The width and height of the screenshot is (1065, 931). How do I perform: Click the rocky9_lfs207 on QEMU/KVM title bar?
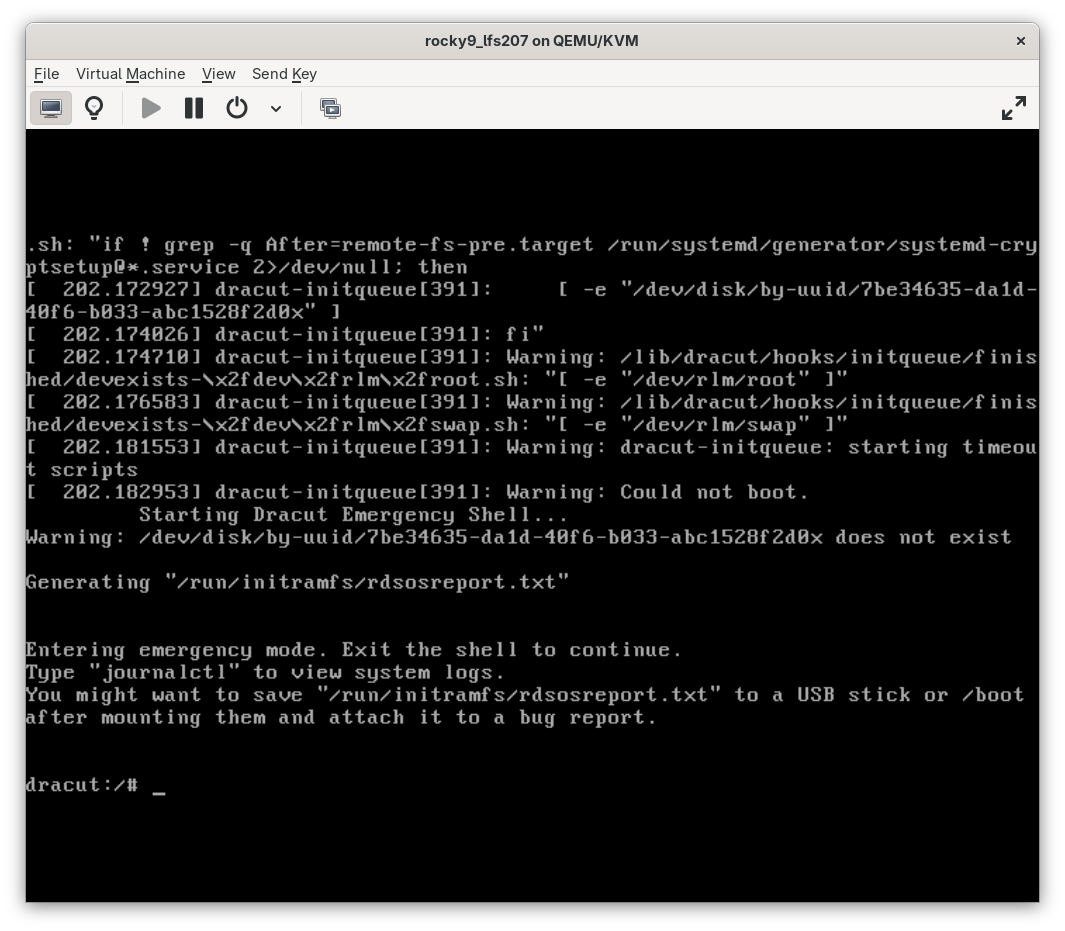pyautogui.click(x=531, y=41)
